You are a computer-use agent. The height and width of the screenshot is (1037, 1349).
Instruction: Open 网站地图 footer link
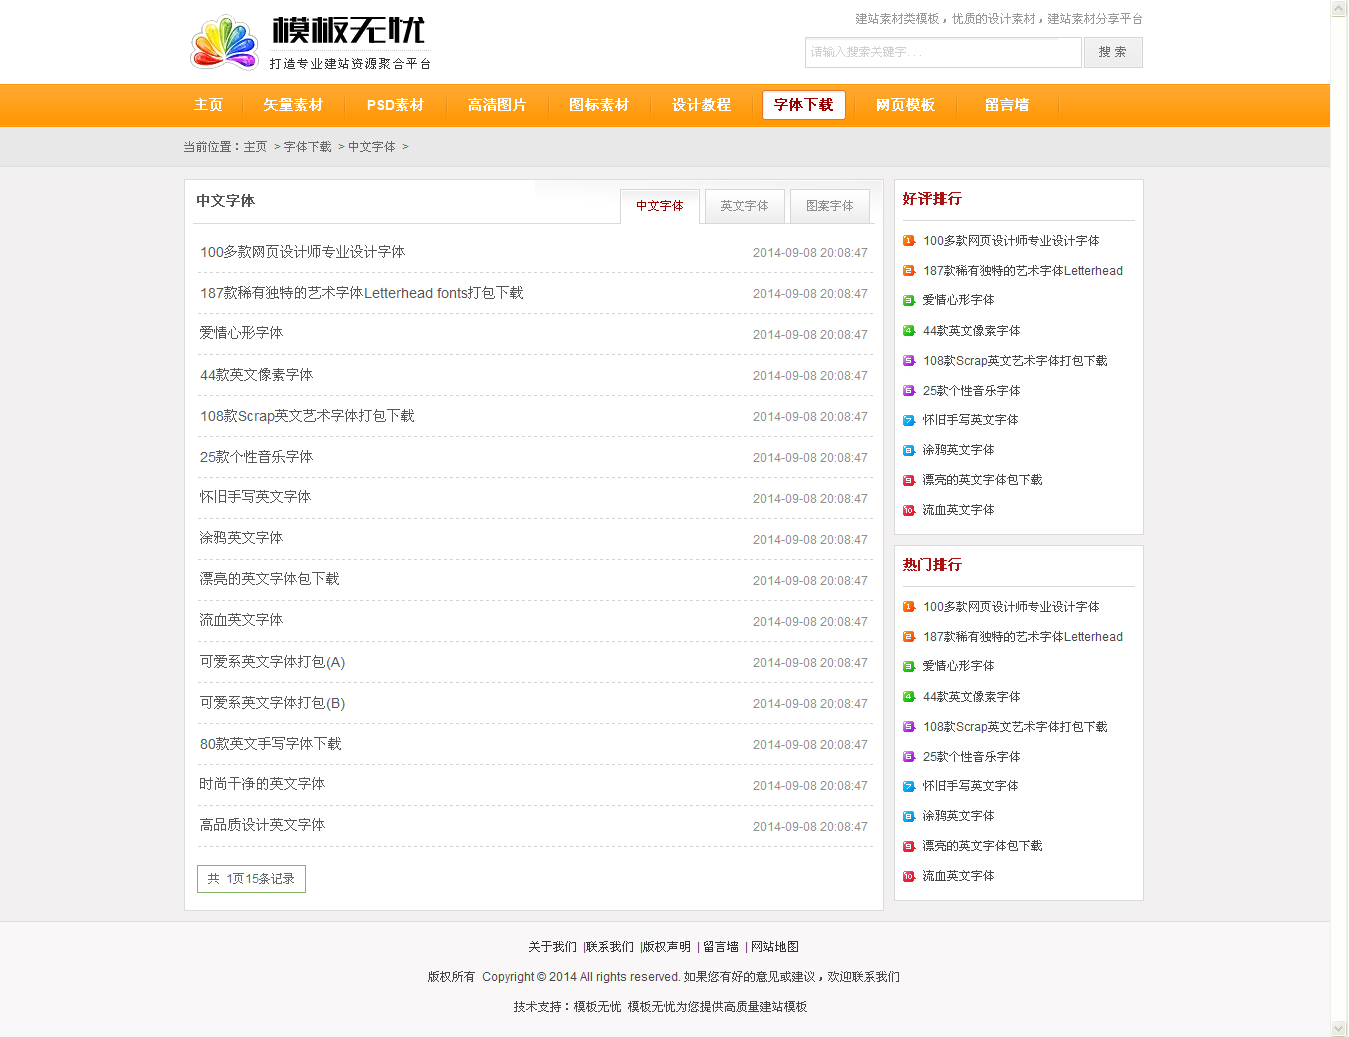(775, 947)
